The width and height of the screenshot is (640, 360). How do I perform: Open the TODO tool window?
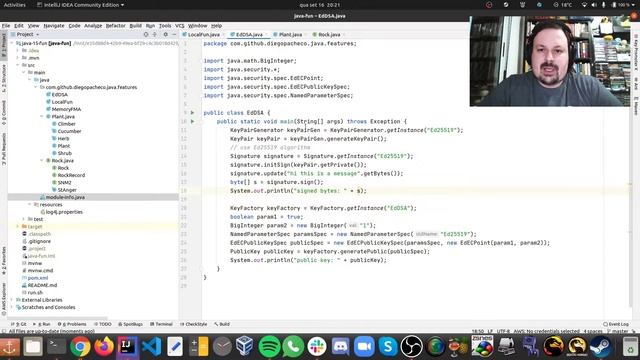[x=103, y=324]
